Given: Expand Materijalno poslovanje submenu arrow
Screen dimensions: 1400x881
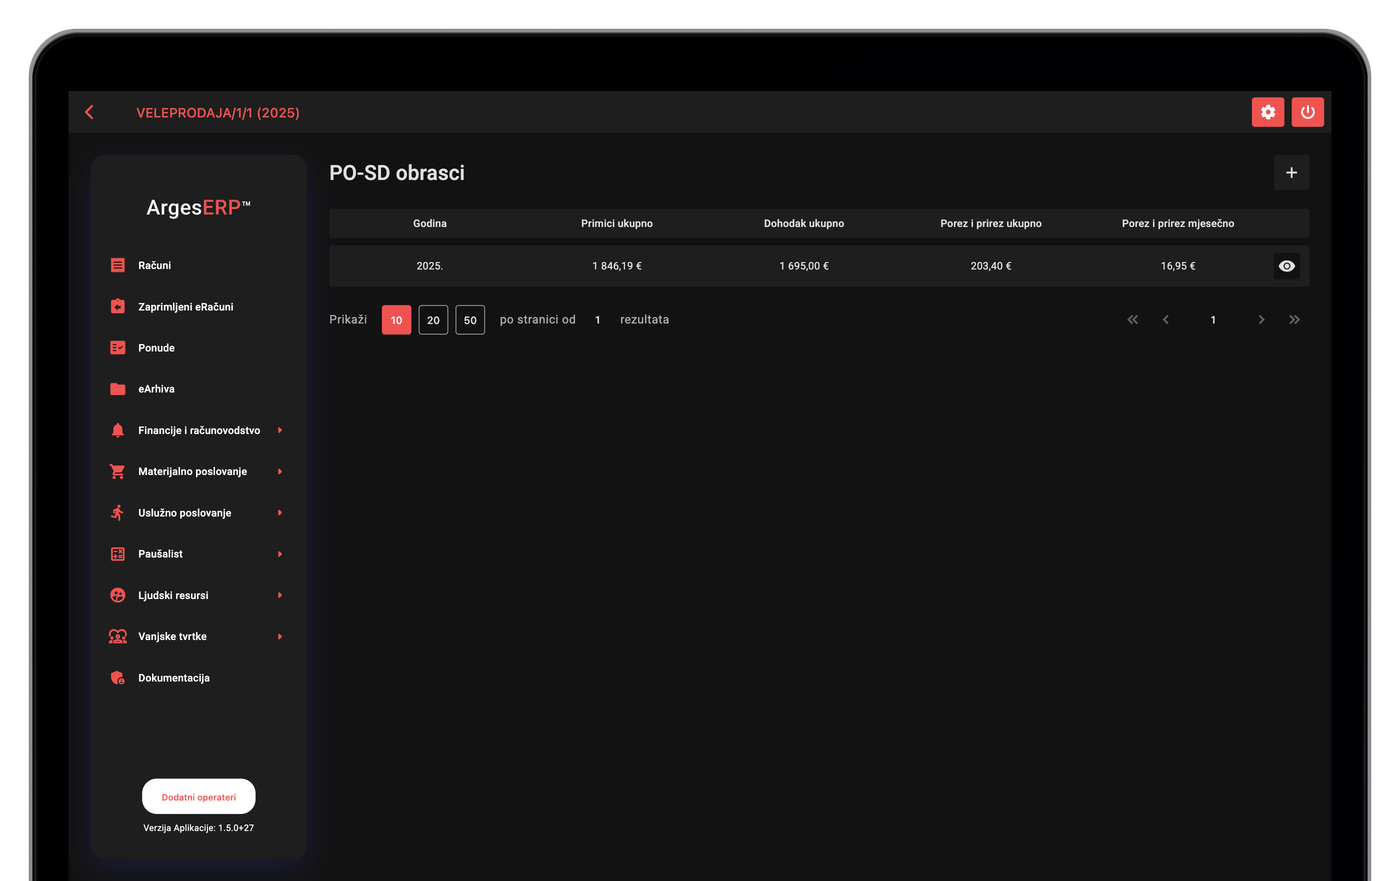Looking at the screenshot, I should [280, 471].
